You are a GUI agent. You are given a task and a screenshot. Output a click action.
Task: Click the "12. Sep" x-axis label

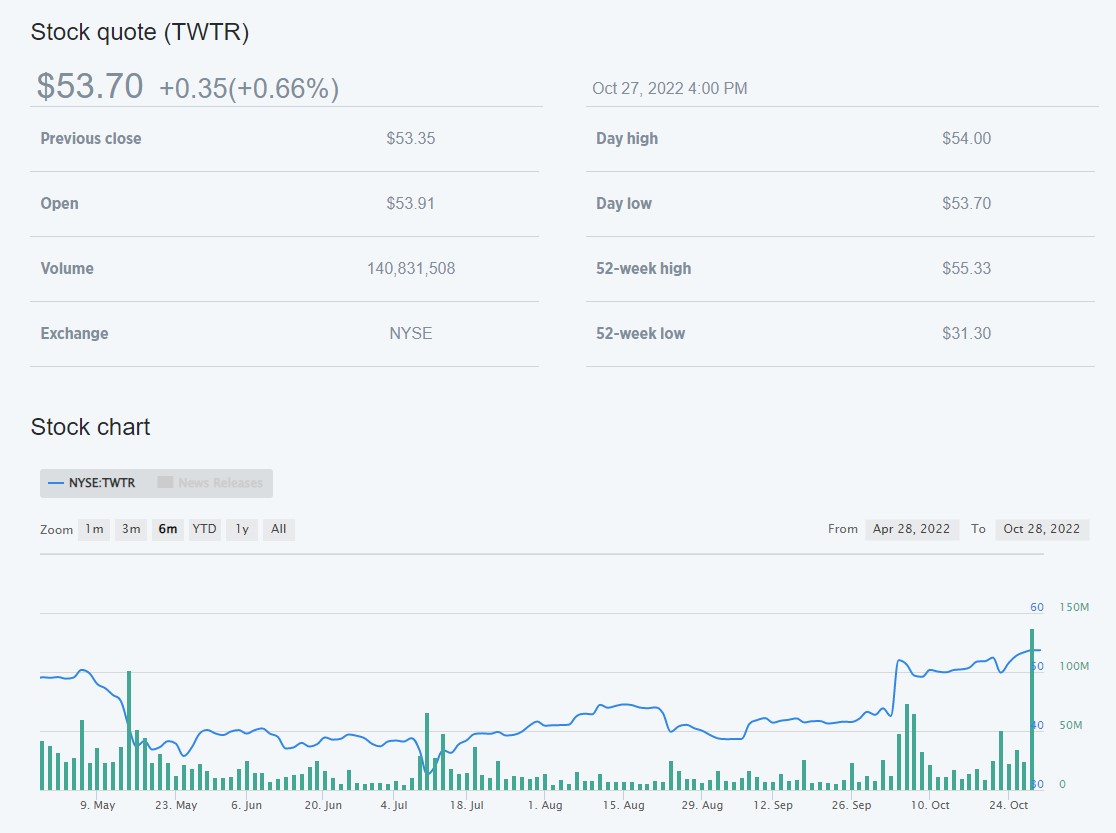tap(773, 805)
